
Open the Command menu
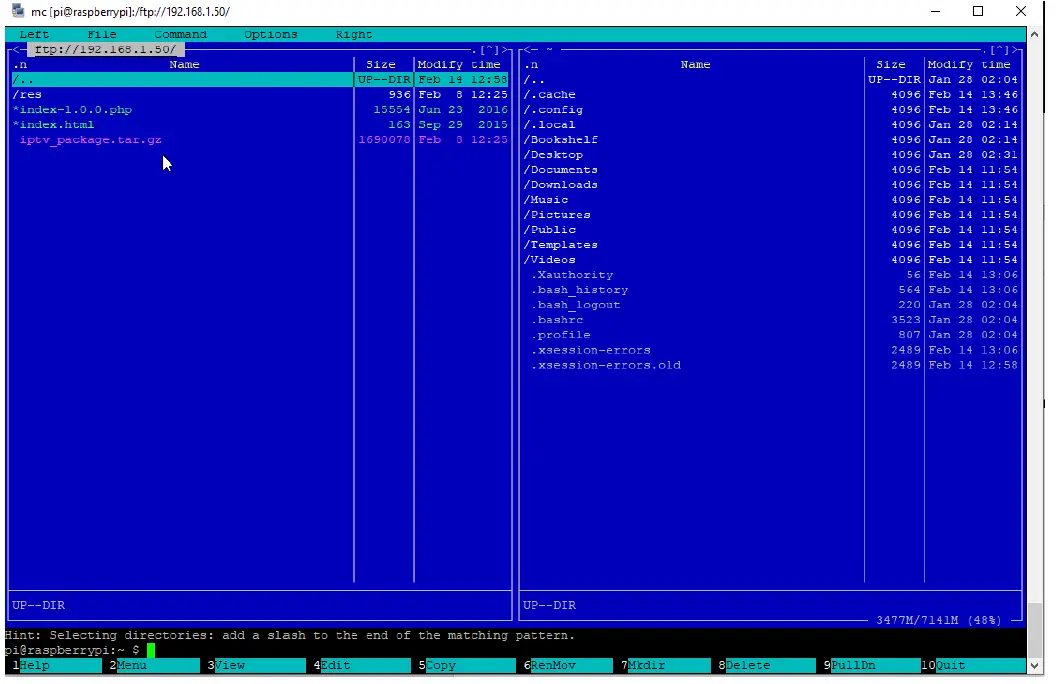[x=180, y=34]
